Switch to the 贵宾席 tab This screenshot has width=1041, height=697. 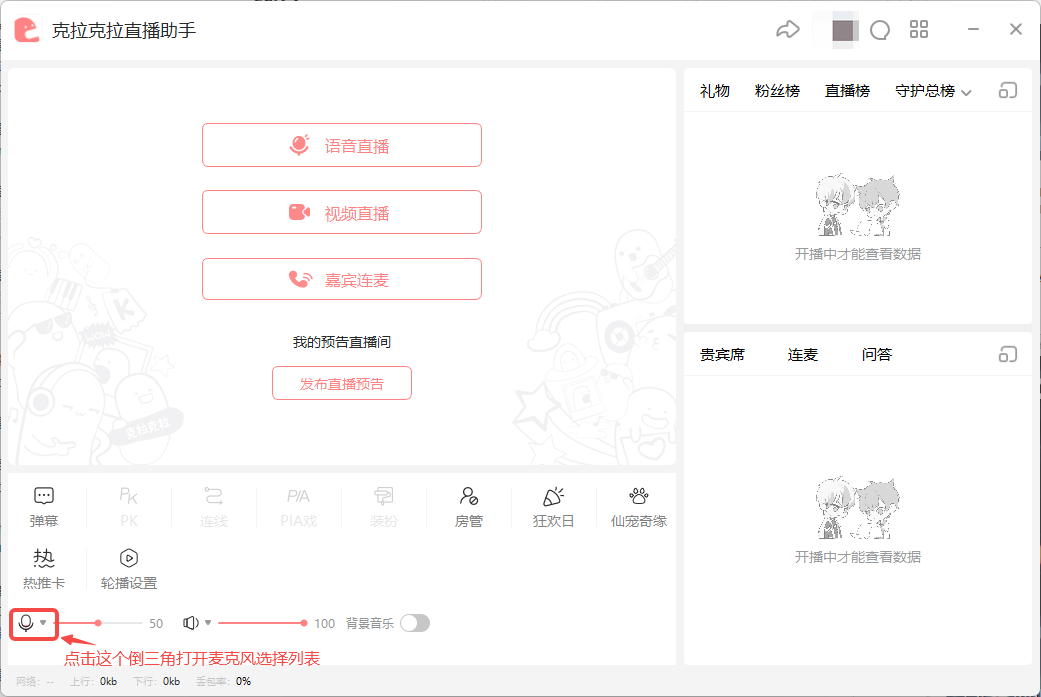(722, 354)
